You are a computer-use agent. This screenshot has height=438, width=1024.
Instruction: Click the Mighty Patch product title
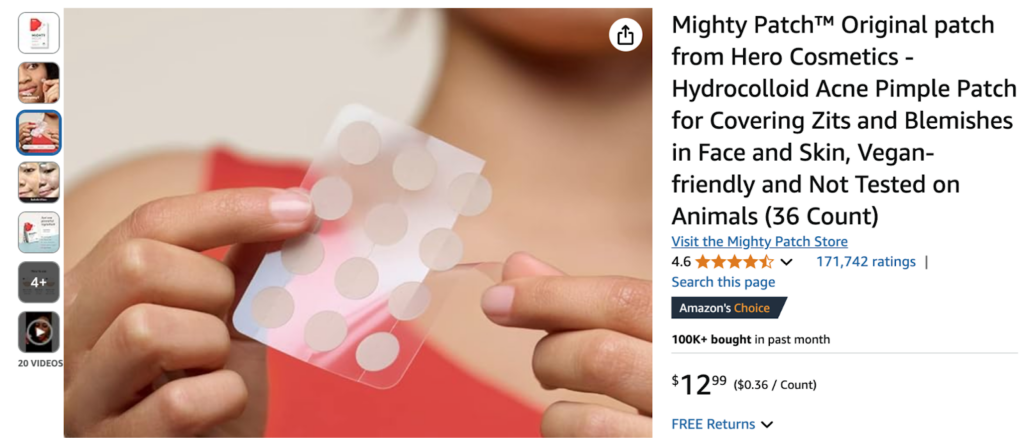pos(844,120)
